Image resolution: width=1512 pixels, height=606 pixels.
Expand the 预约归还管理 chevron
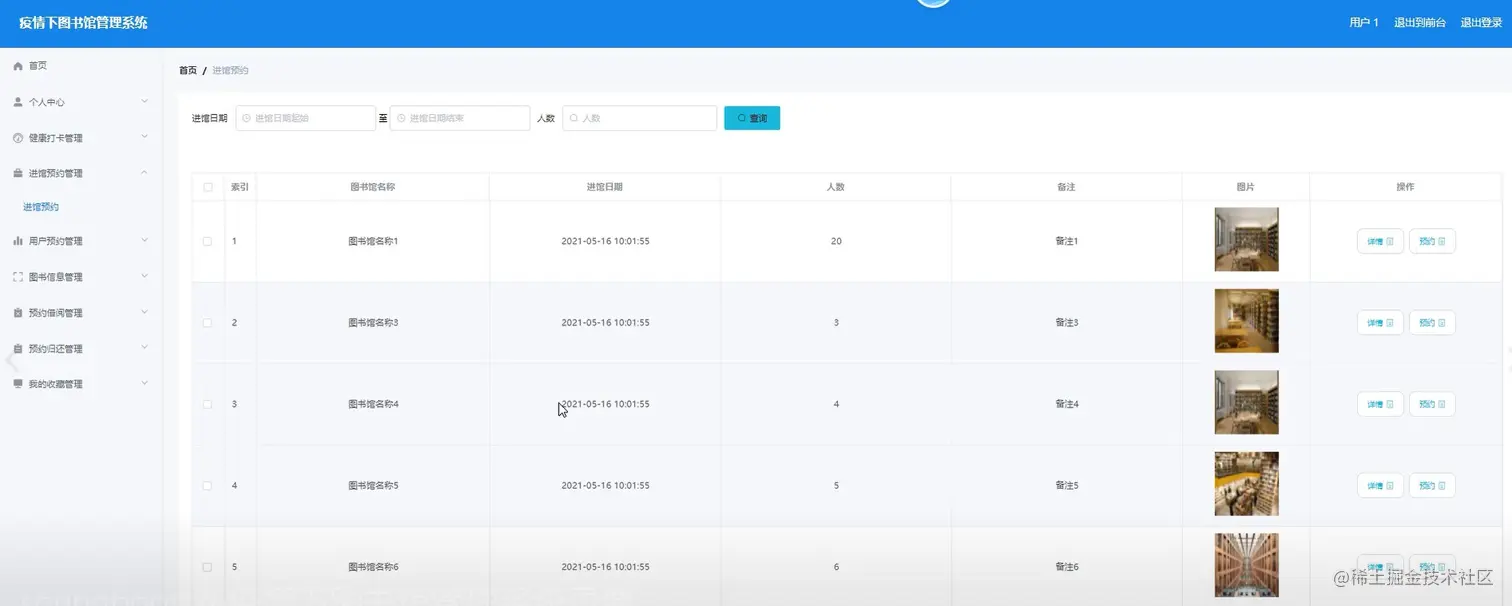(144, 348)
